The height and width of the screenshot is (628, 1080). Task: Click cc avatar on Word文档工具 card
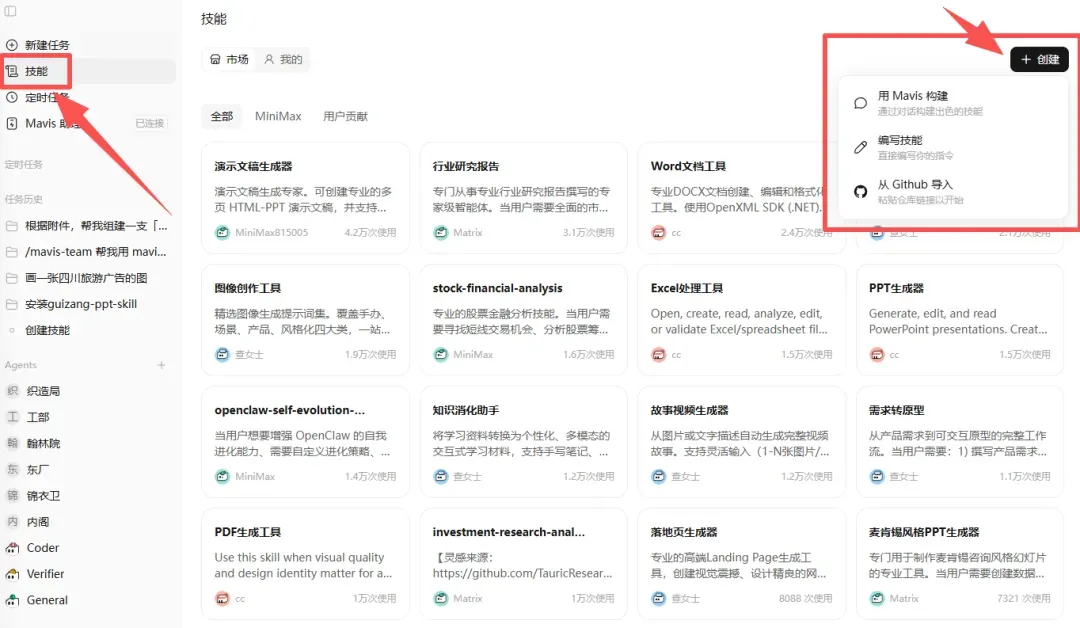658,233
